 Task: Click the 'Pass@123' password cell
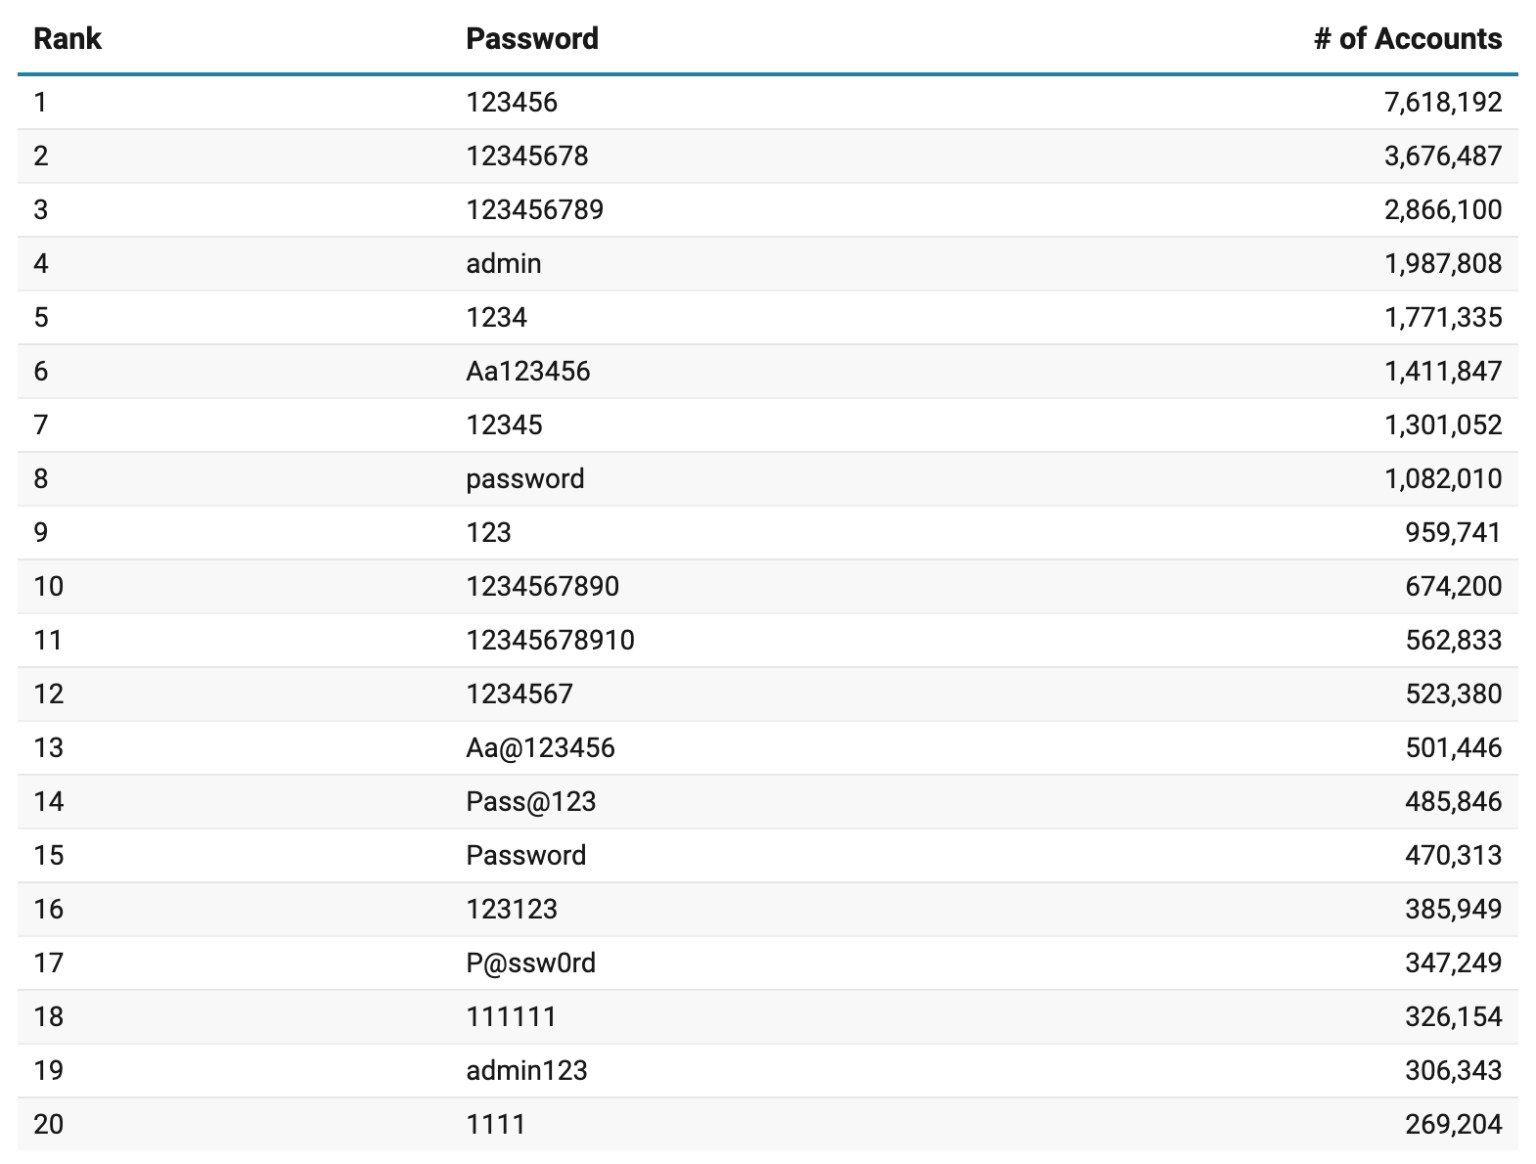point(531,802)
